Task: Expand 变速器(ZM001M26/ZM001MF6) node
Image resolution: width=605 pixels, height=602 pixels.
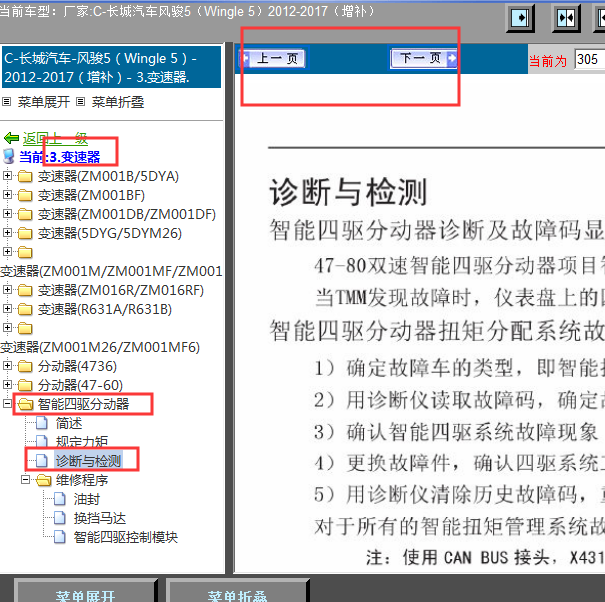Action: [7, 328]
